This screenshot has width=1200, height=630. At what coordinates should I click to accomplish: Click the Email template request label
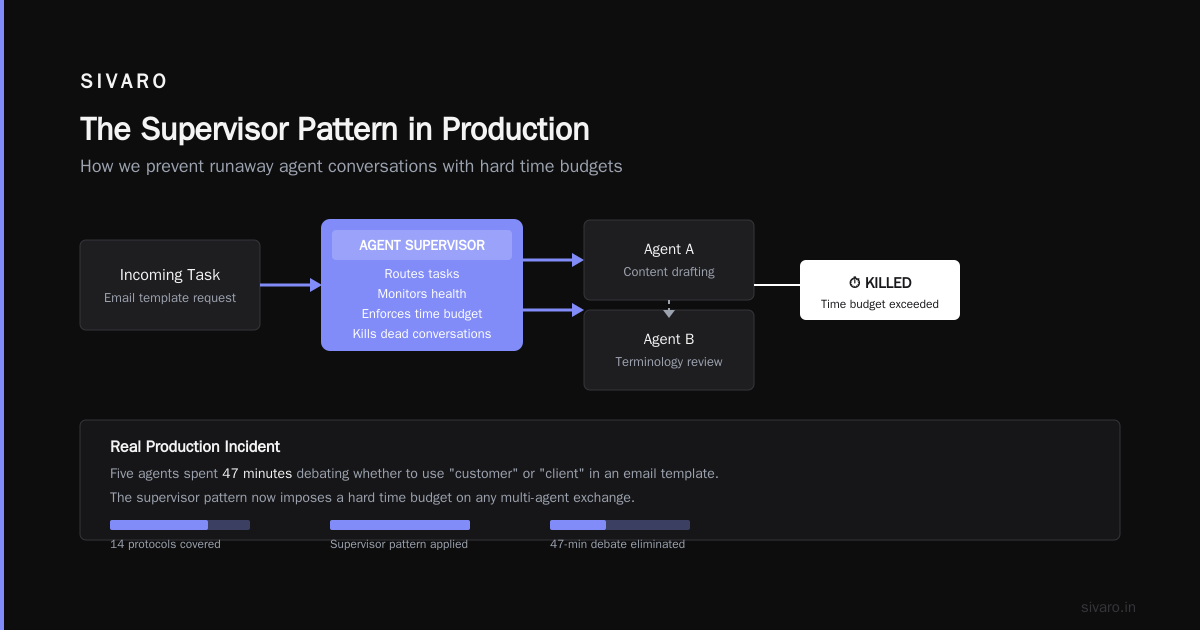(170, 298)
